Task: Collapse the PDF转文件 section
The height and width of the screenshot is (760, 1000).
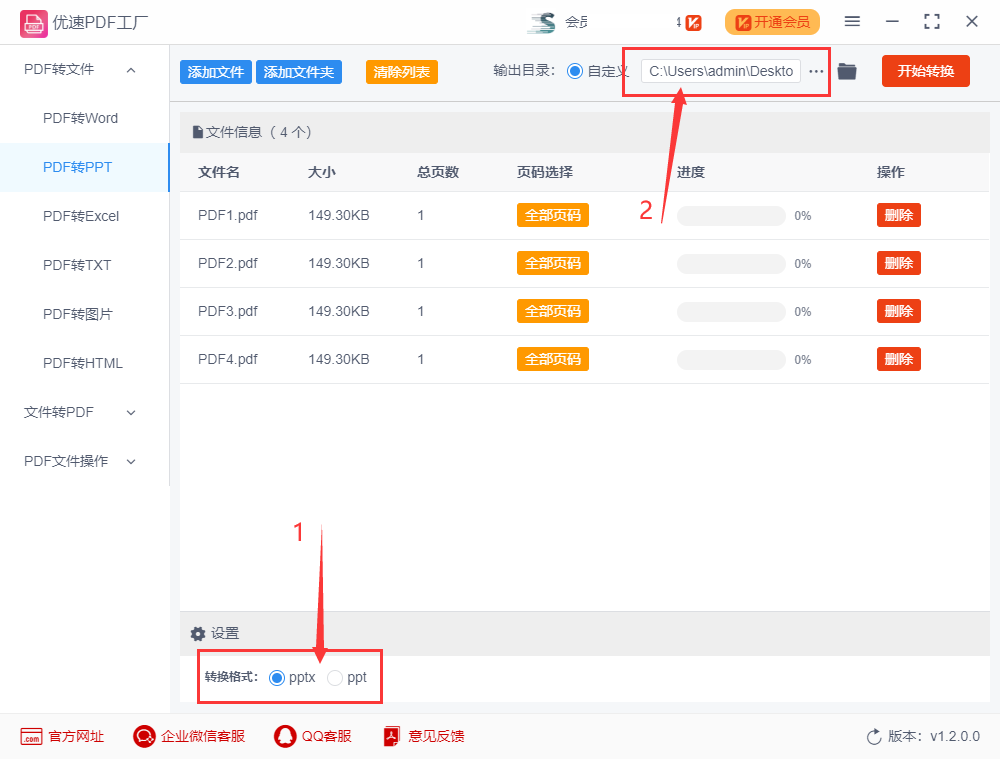Action: click(x=131, y=70)
